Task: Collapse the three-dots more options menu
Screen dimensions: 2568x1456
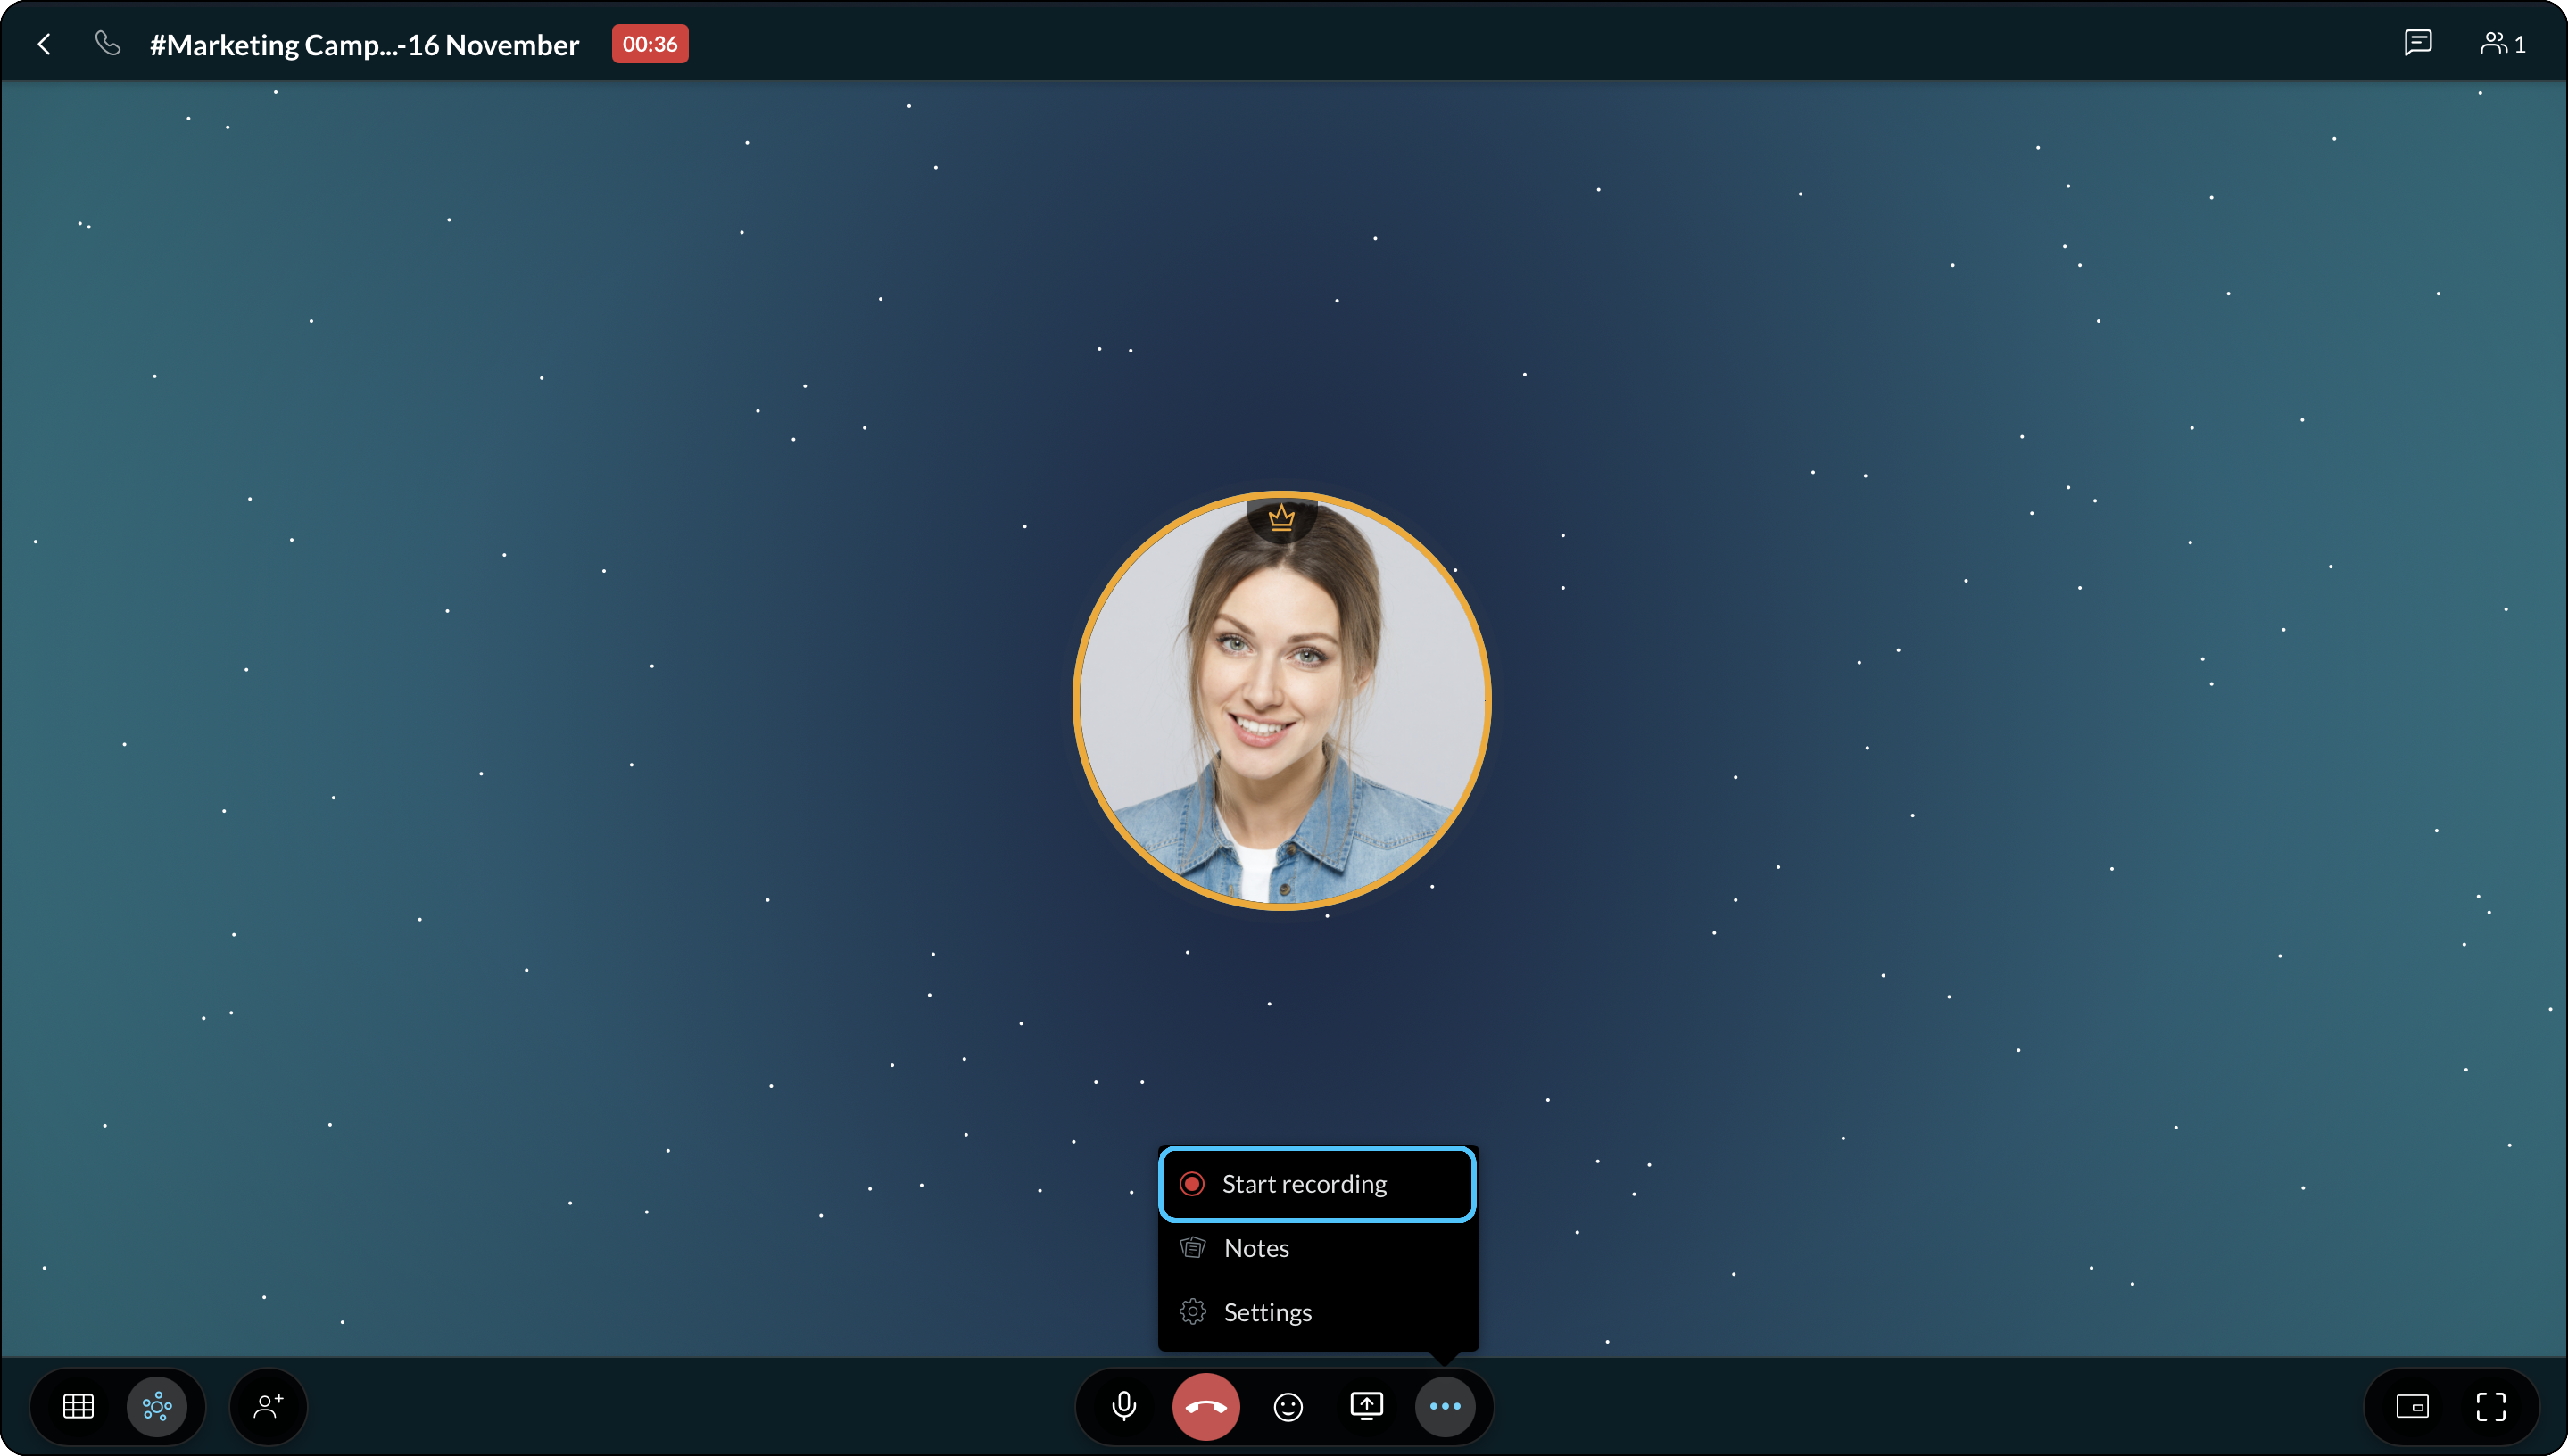Action: pos(1445,1406)
